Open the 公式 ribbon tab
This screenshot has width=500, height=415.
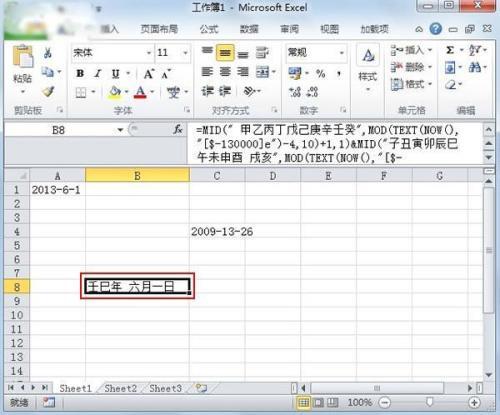pos(209,29)
